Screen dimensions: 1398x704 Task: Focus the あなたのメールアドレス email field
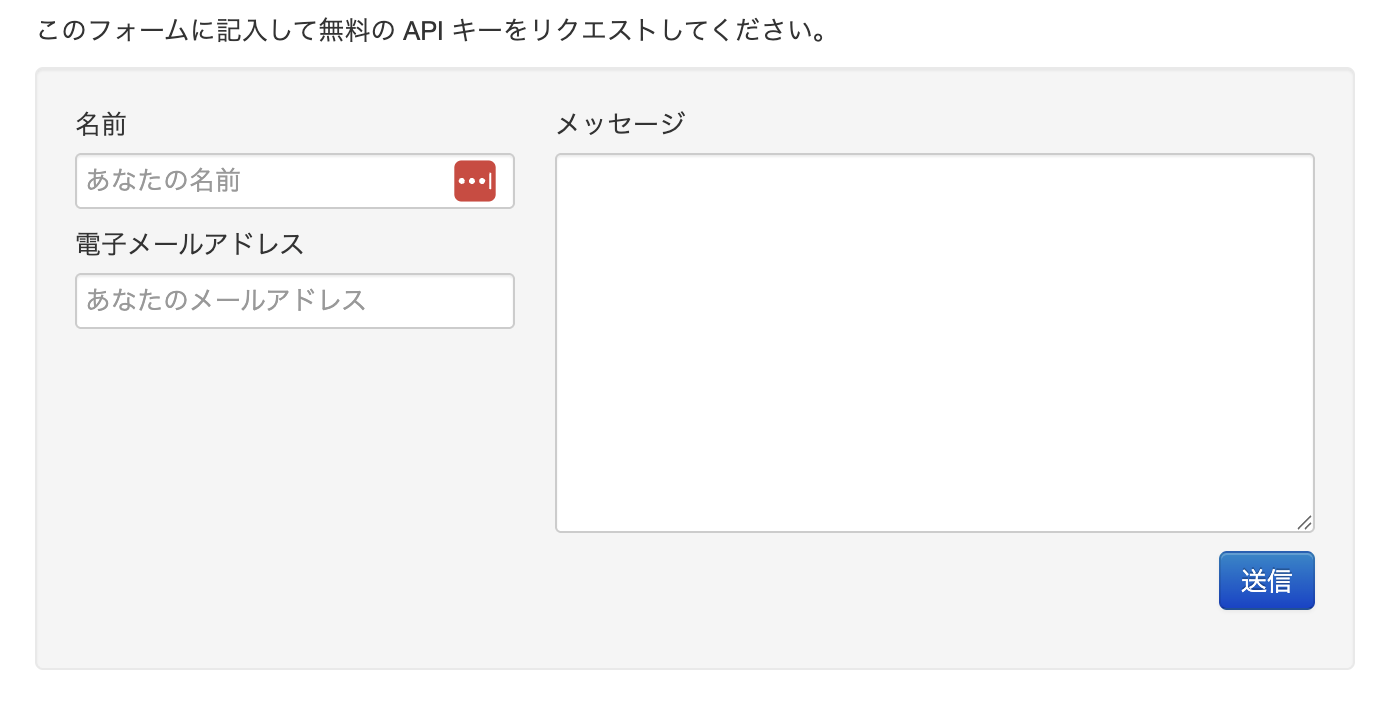tap(294, 300)
